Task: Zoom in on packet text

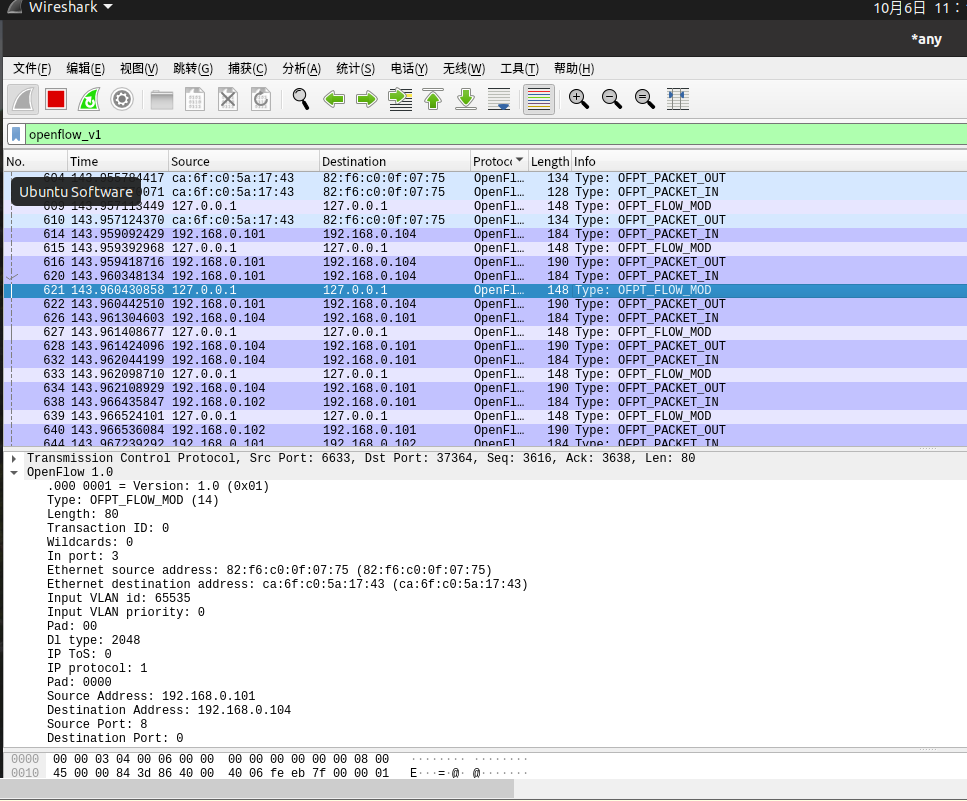Action: click(578, 99)
